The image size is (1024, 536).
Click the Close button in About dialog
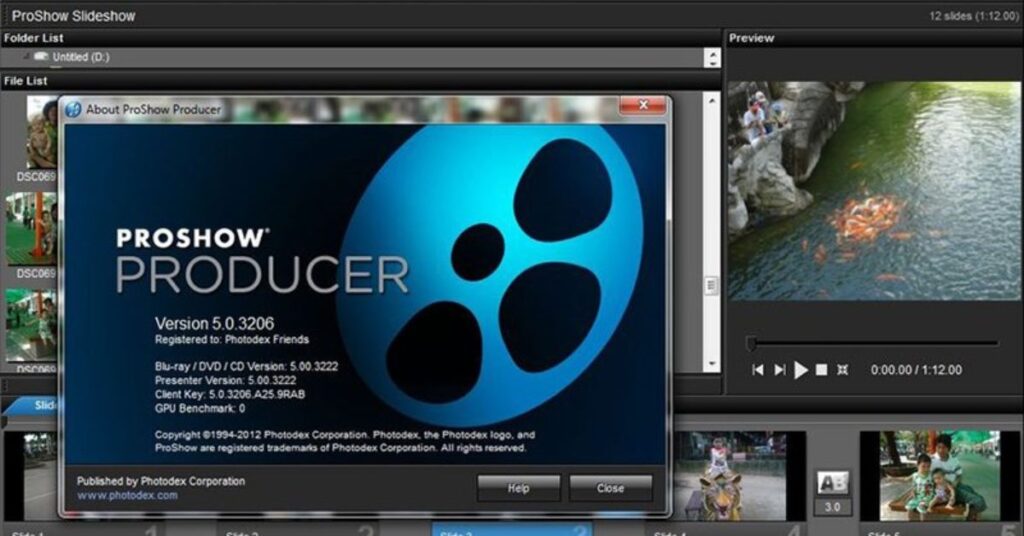(610, 488)
